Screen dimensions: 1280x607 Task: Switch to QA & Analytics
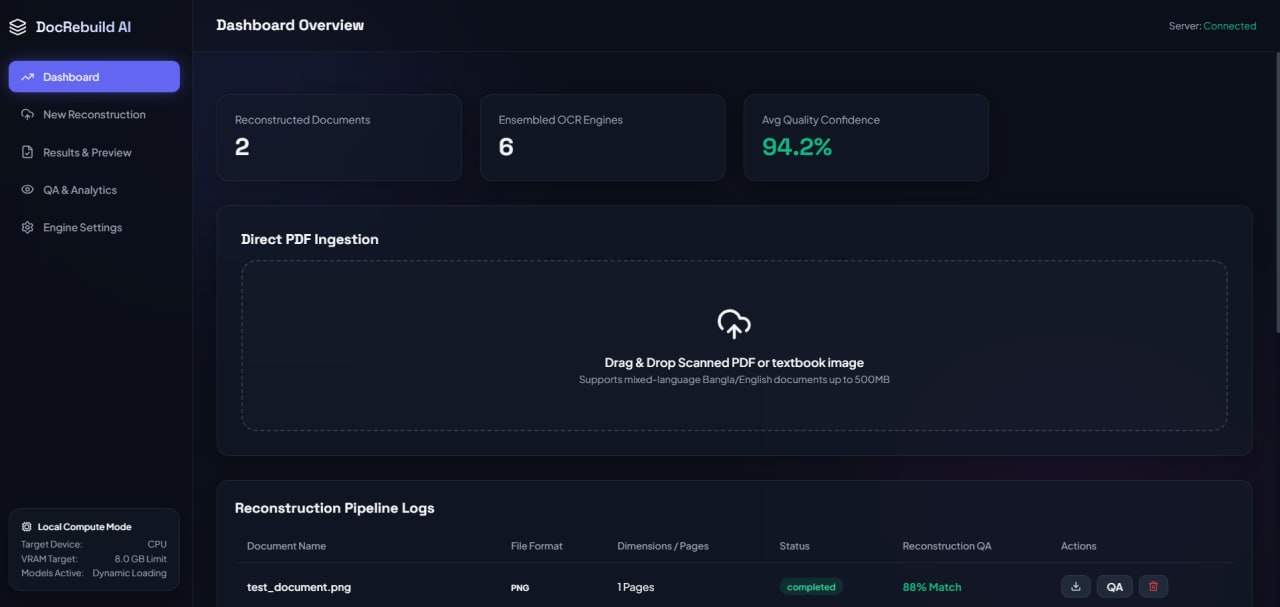tap(94, 190)
